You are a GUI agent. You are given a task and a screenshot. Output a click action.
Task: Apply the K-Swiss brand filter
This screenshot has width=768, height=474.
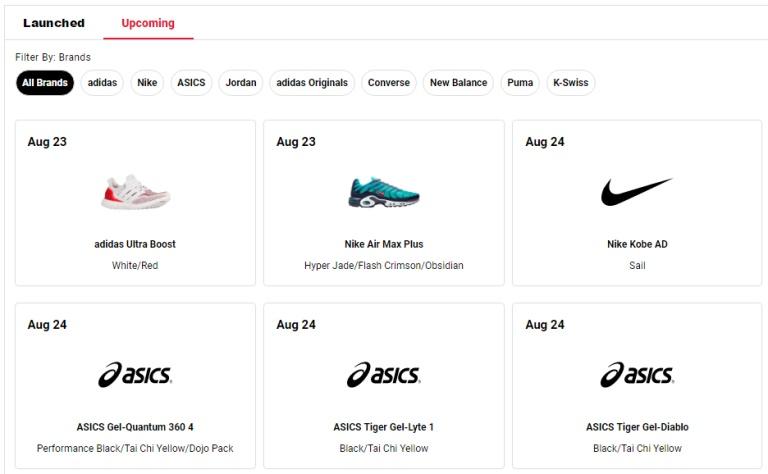click(x=571, y=83)
